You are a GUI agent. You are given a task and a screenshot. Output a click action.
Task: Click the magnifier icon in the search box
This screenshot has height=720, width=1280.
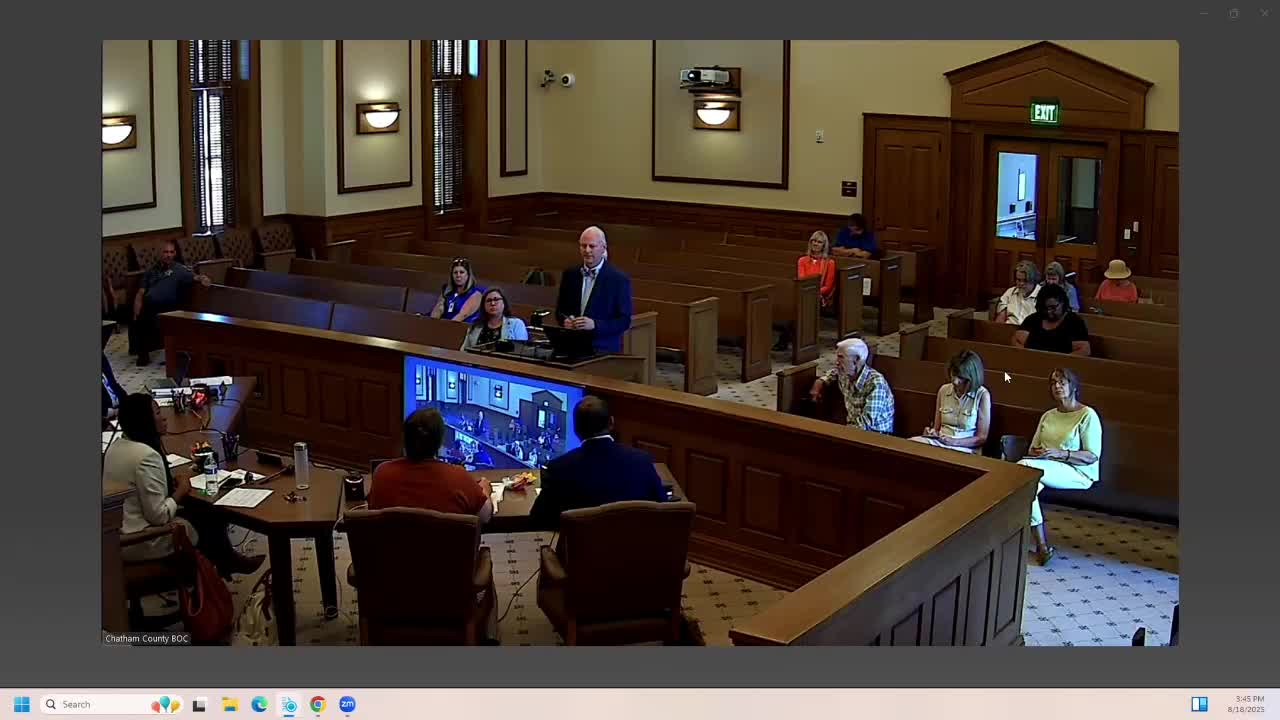(50, 704)
